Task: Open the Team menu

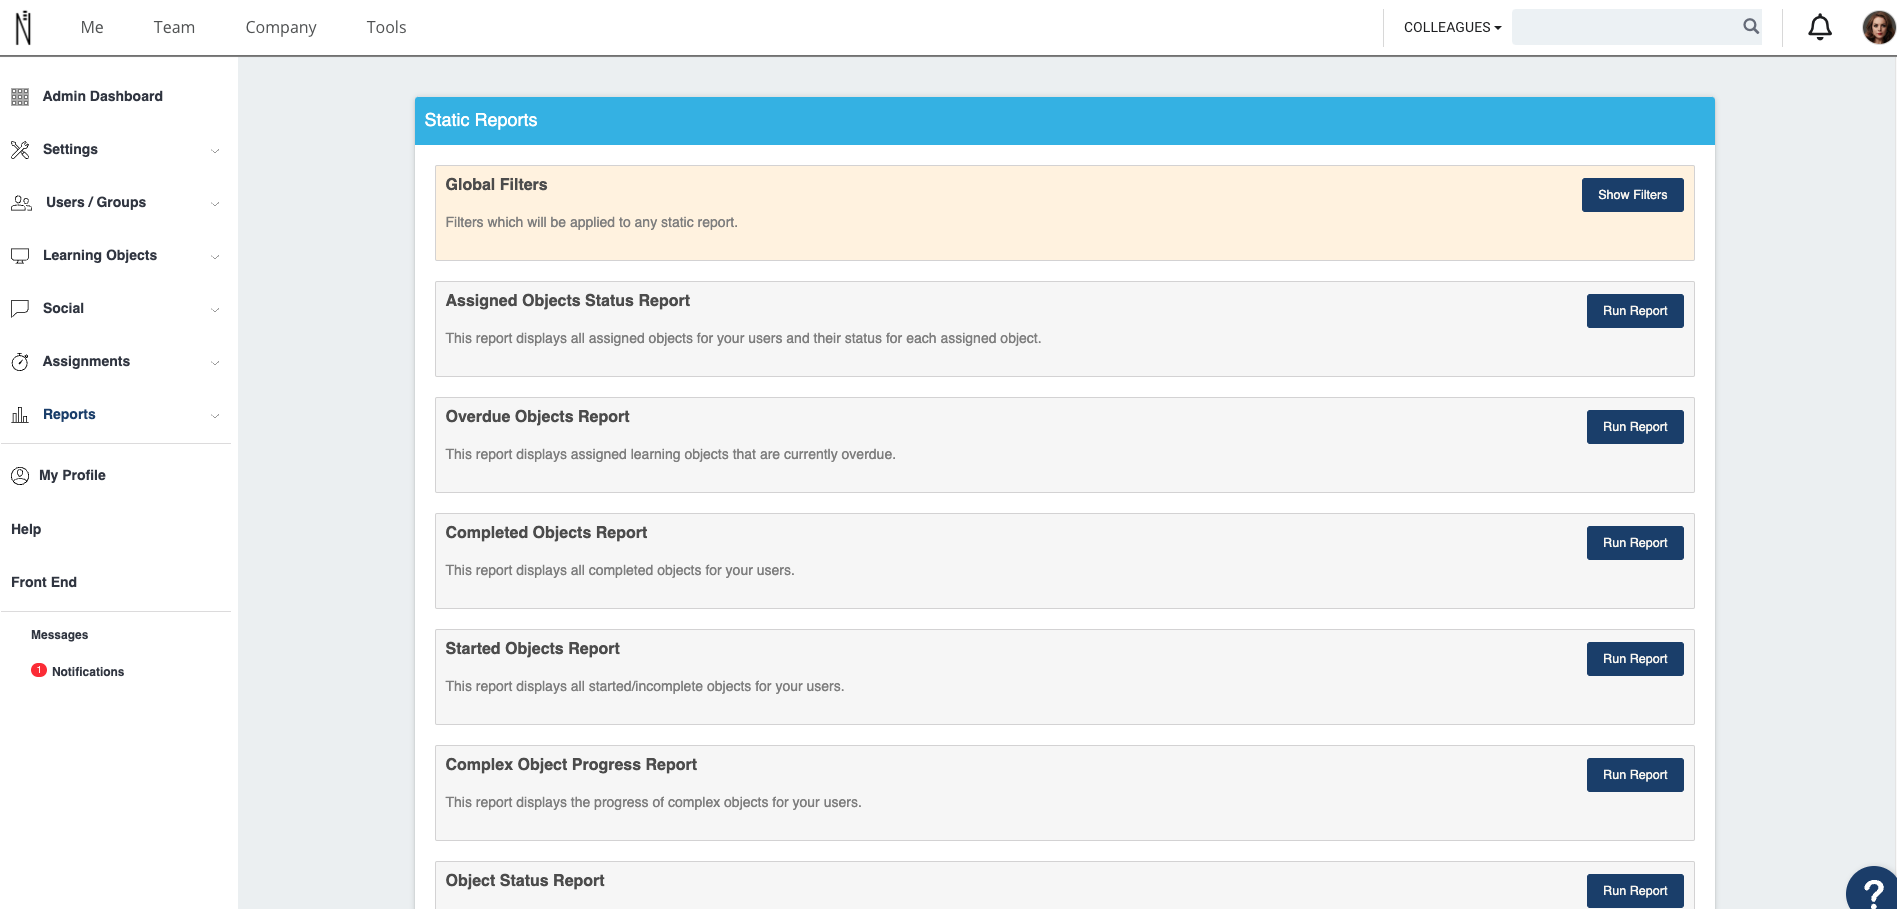Action: coord(174,27)
